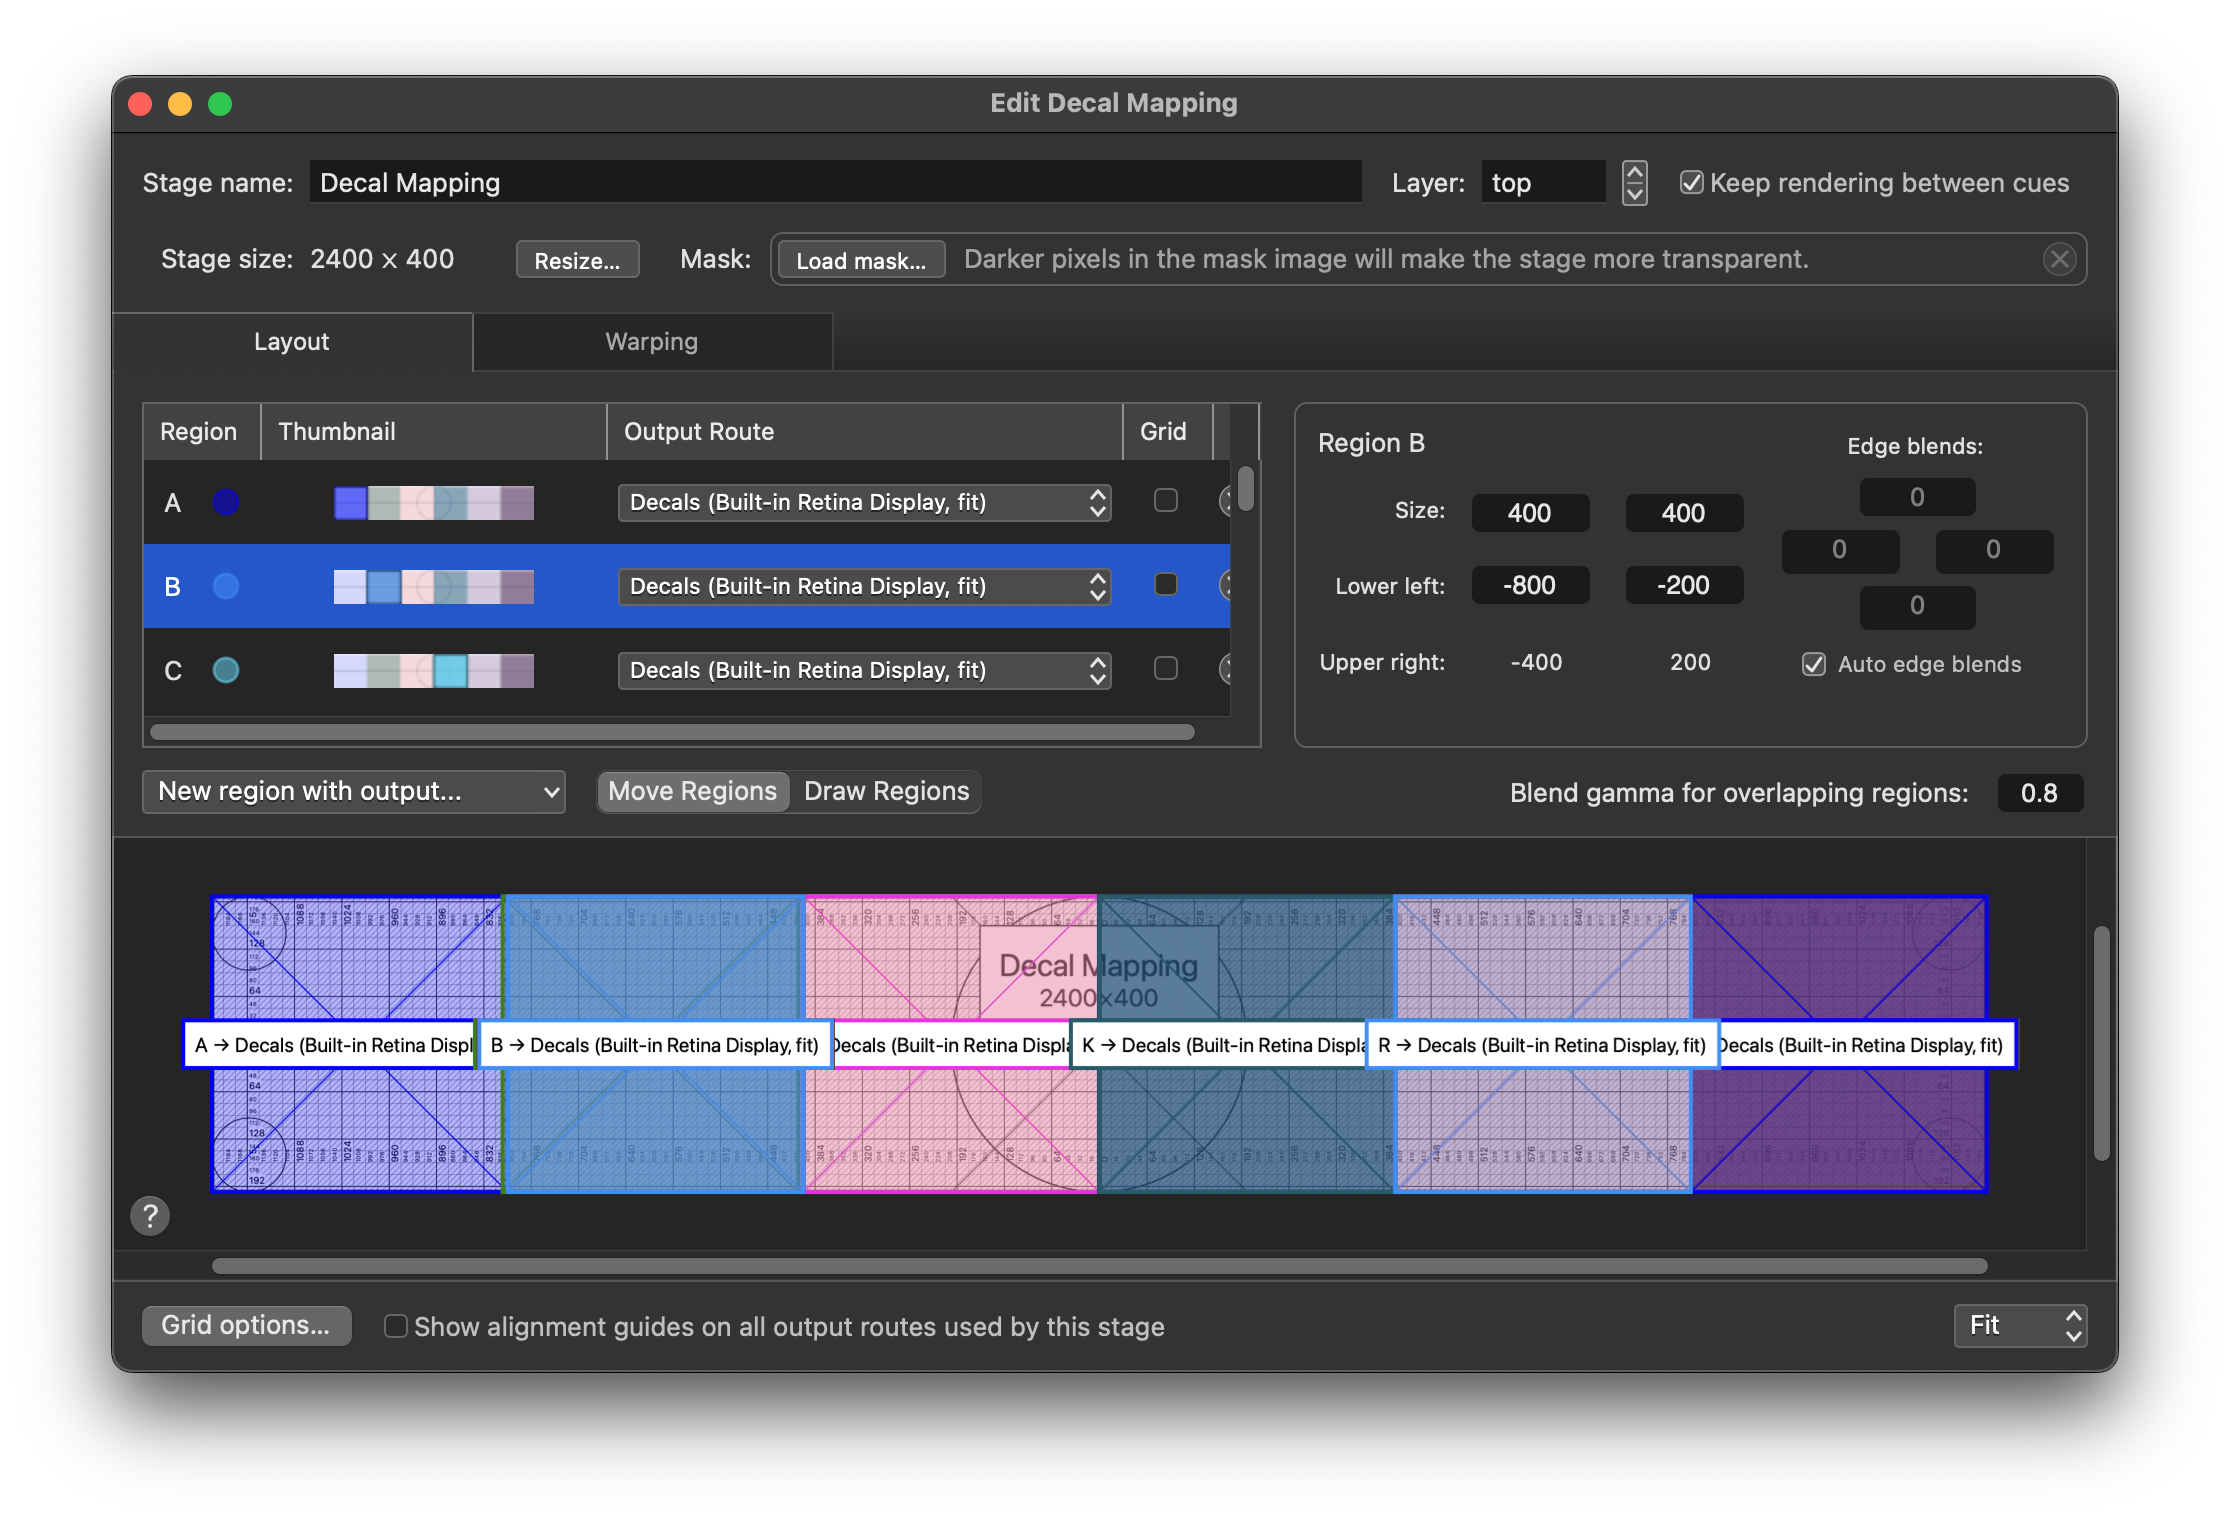Open New region with output dropdown
Image resolution: width=2230 pixels, height=1520 pixels.
click(353, 792)
